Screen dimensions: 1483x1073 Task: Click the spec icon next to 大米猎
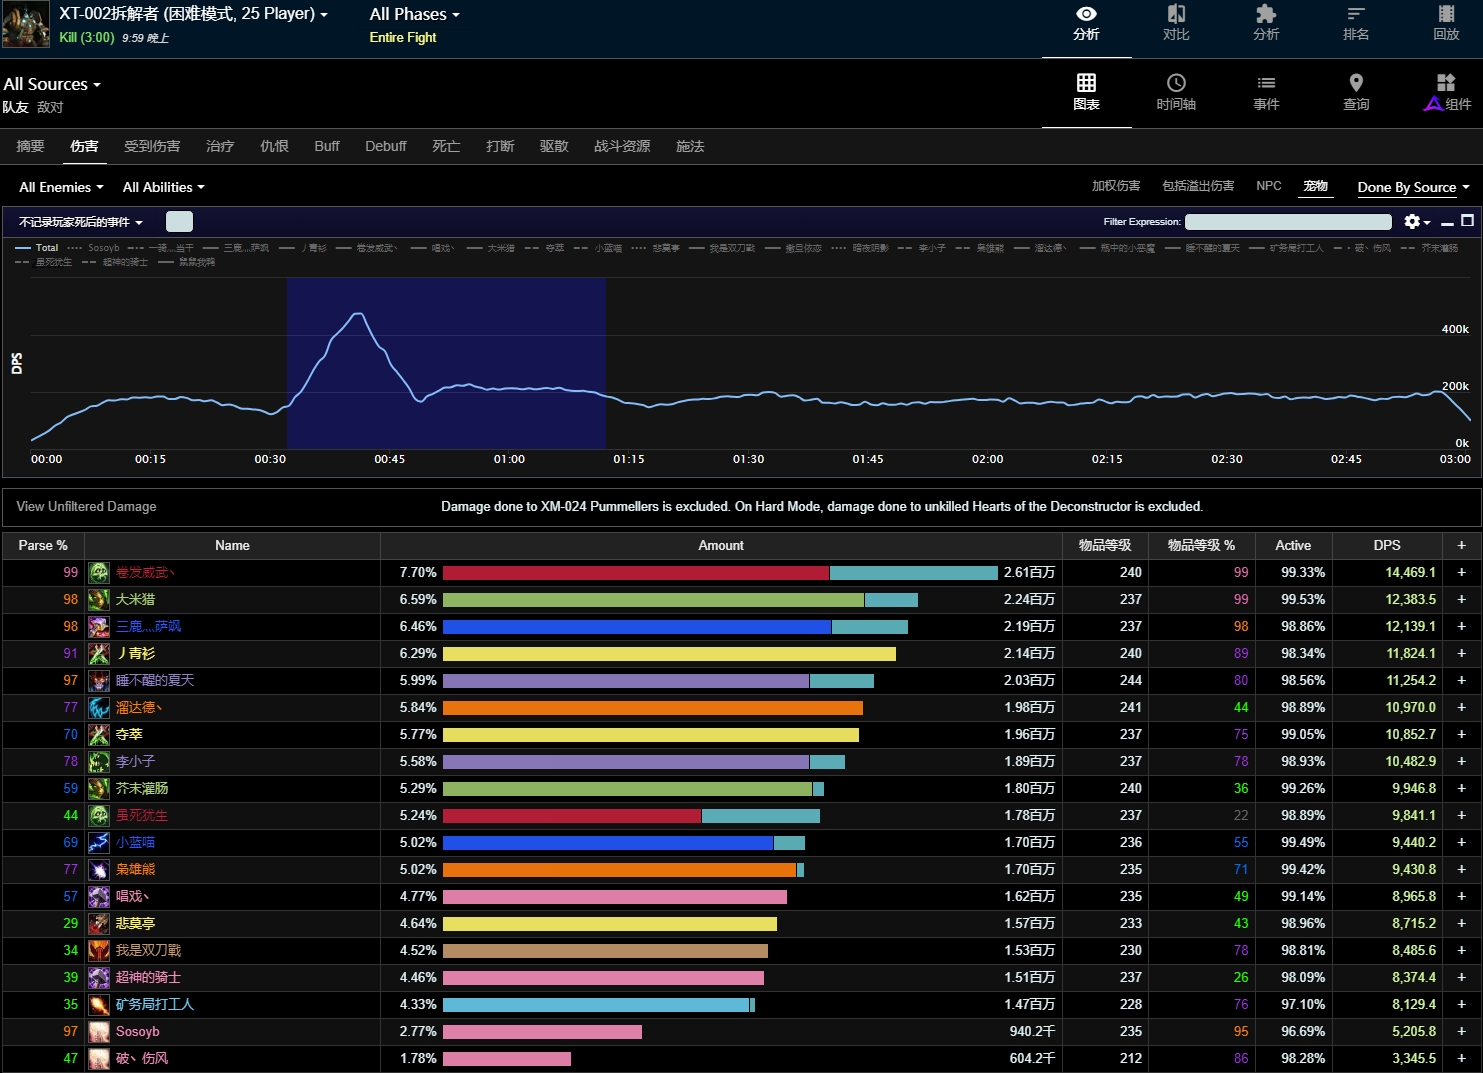point(99,599)
